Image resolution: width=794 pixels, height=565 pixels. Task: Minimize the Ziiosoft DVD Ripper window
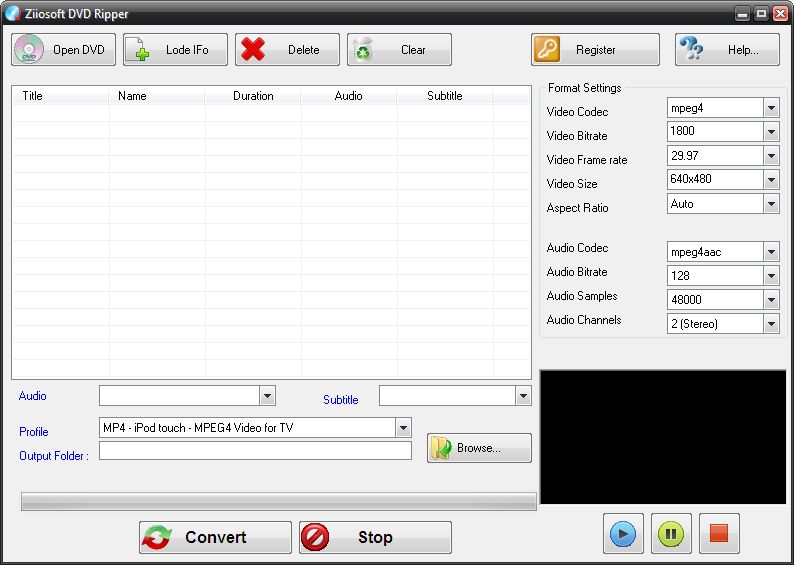click(742, 14)
